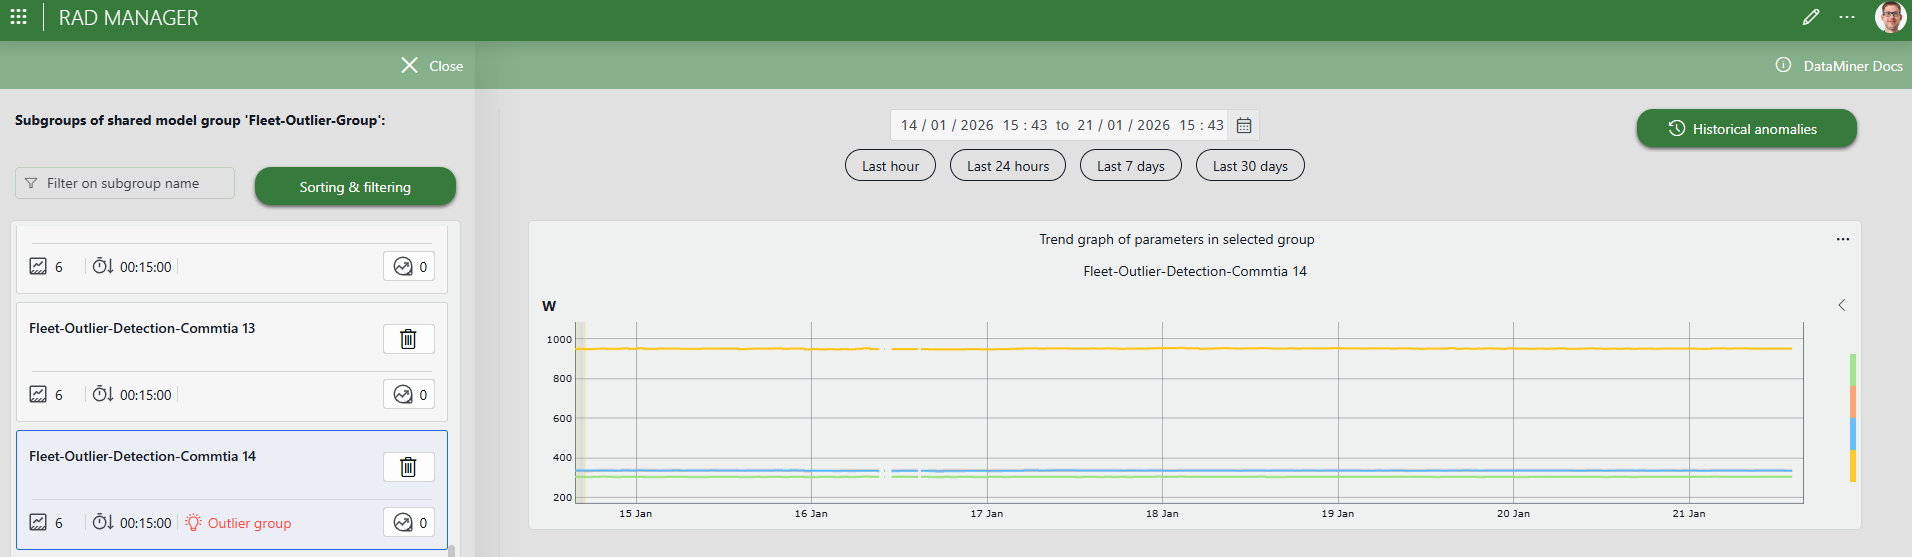Open the trend graph ellipsis menu

(x=1843, y=240)
